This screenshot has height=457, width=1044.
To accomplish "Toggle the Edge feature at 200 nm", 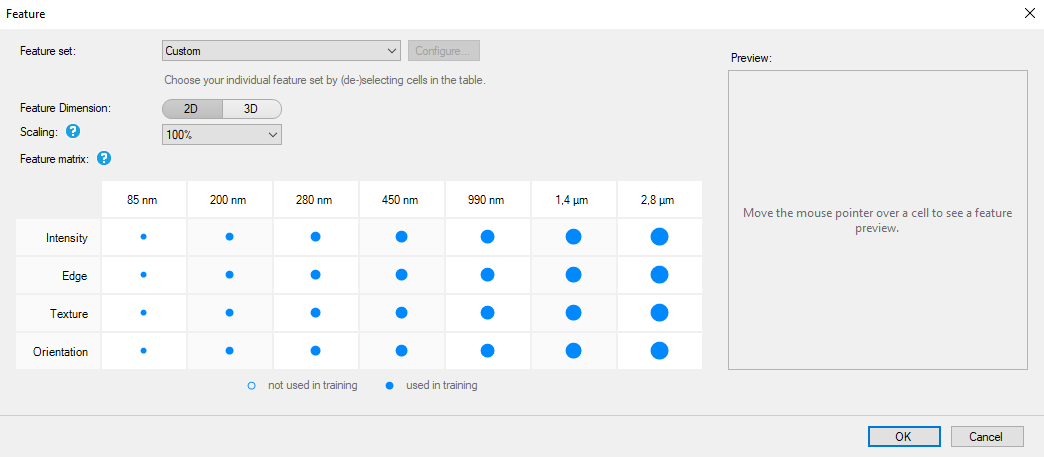I will click(230, 274).
